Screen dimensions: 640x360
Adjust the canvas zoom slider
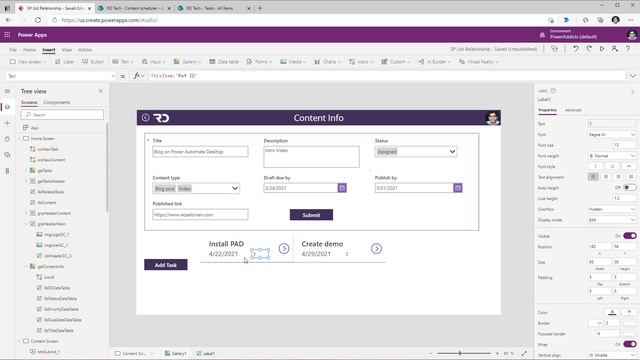[463, 353]
